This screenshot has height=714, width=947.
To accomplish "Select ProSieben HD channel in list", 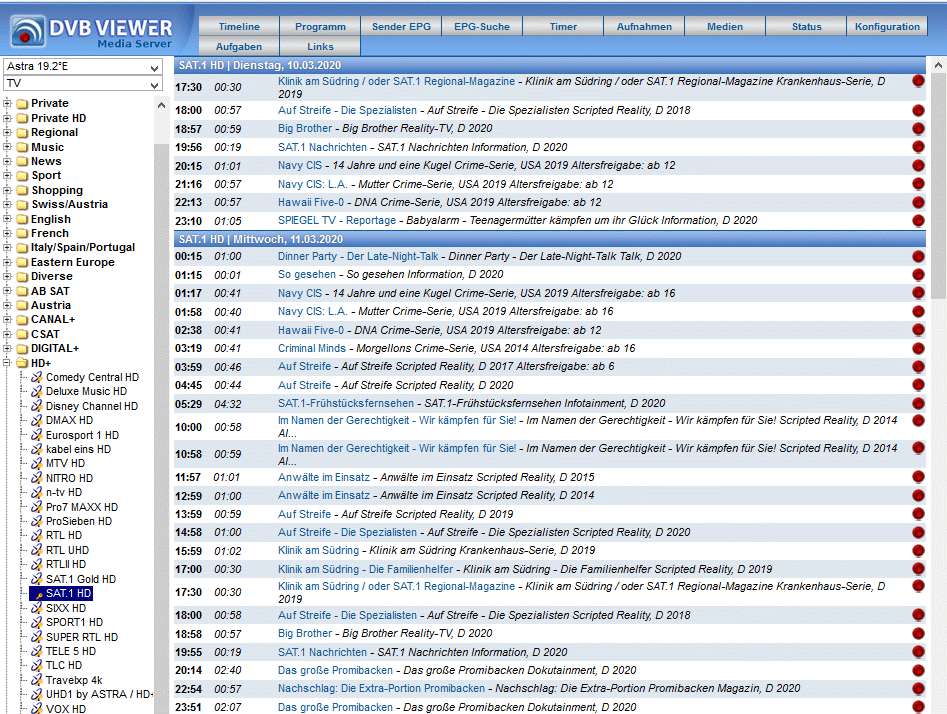I will point(78,521).
